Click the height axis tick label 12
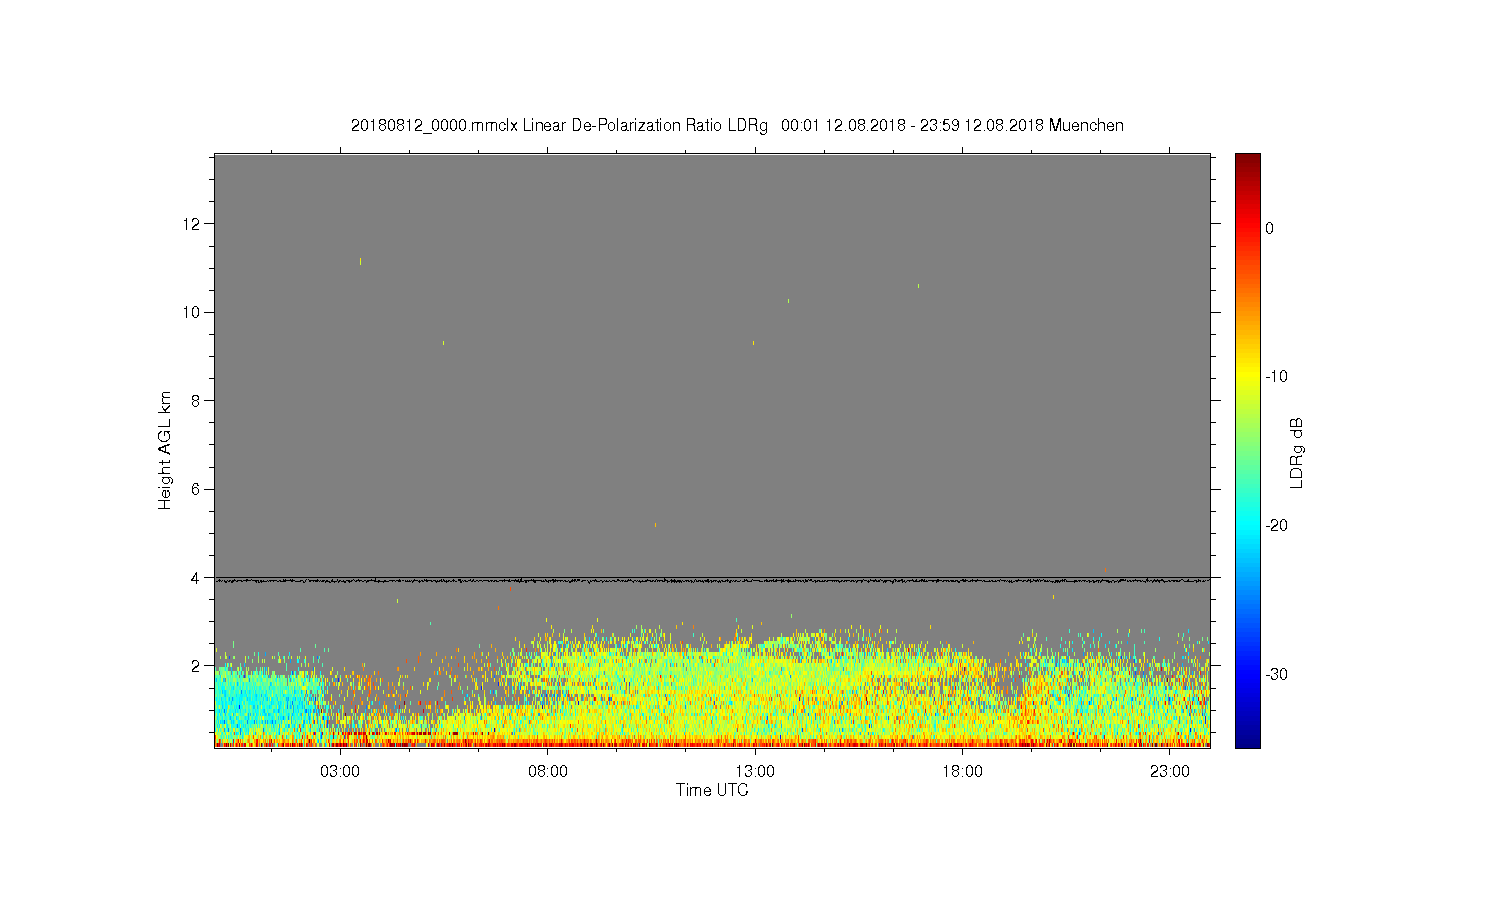The image size is (1500, 900). point(194,223)
